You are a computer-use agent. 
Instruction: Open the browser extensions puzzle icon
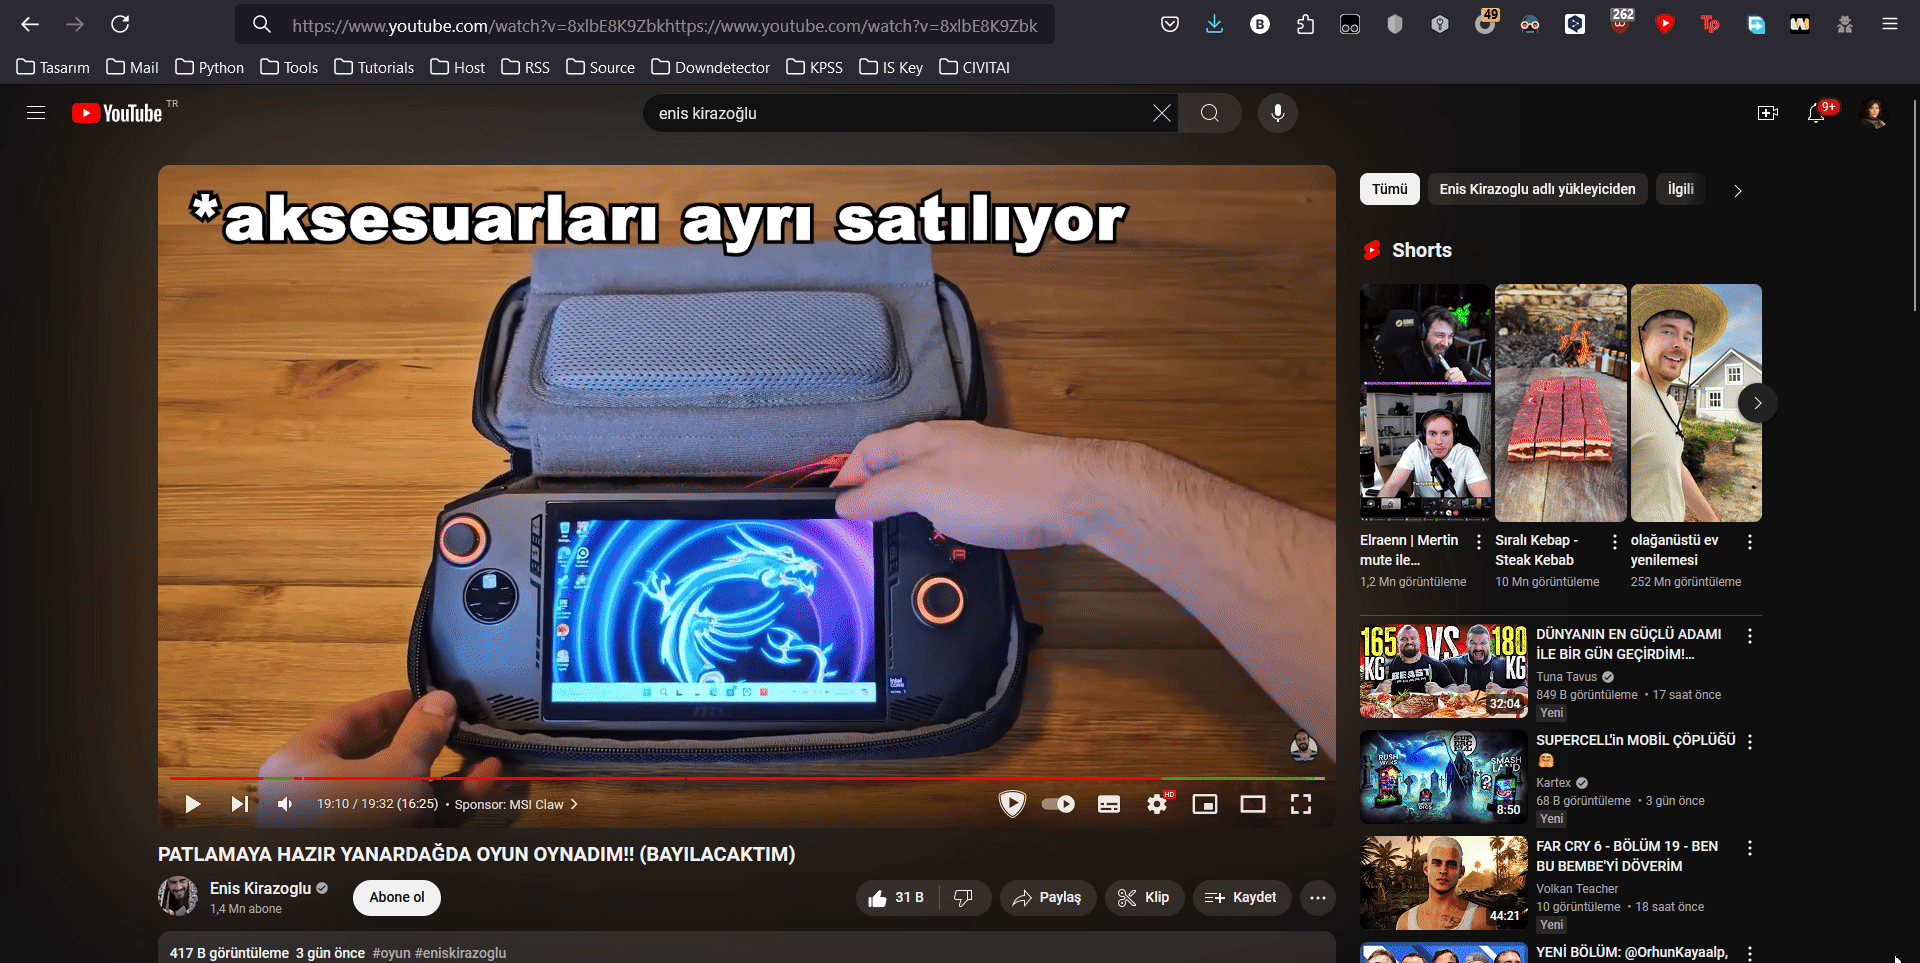click(1305, 24)
